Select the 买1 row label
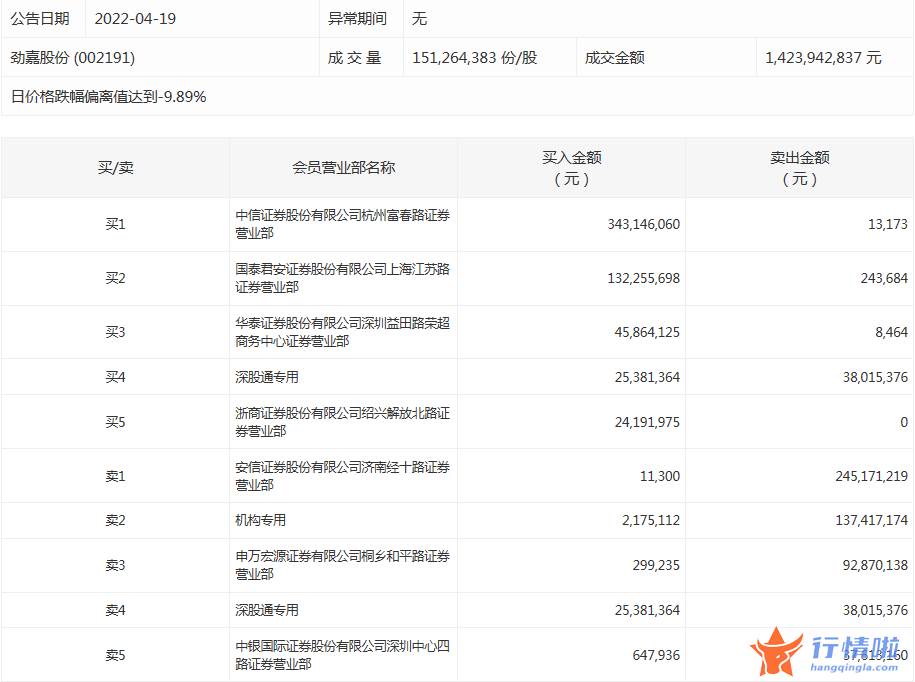 (x=116, y=224)
